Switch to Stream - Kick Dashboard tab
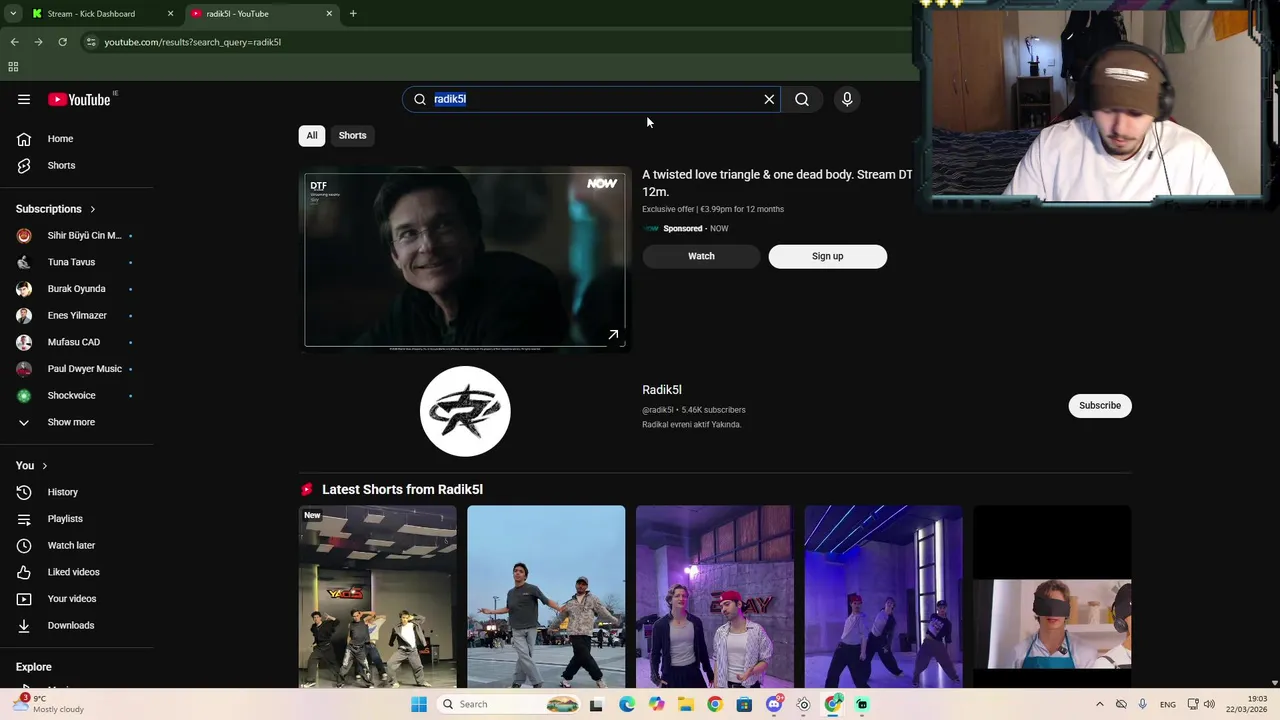Viewport: 1280px width, 720px height. tap(91, 14)
